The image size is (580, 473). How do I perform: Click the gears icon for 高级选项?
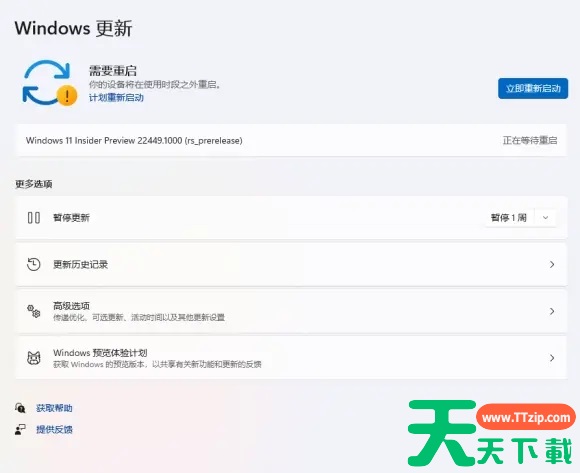tap(34, 311)
